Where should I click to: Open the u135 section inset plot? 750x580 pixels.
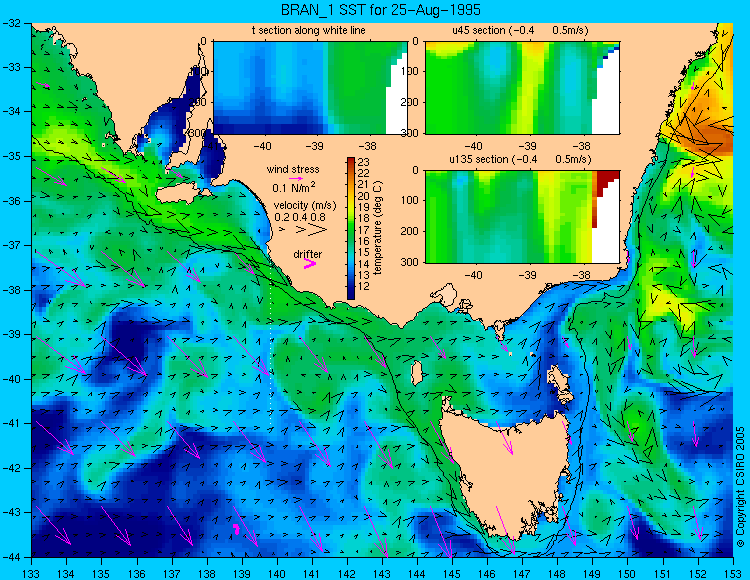522,217
